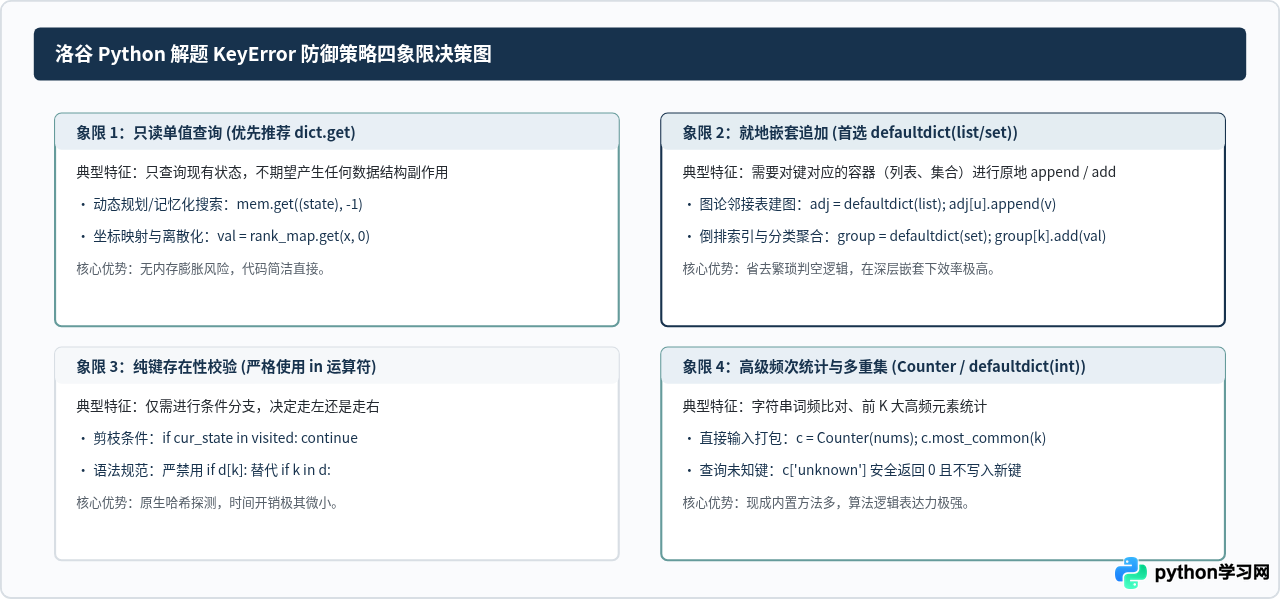The image size is (1280, 600).
Task: Click the bullet '直接输入打包：c = Counter(nums); c.most_common(k)'
Action: (864, 438)
